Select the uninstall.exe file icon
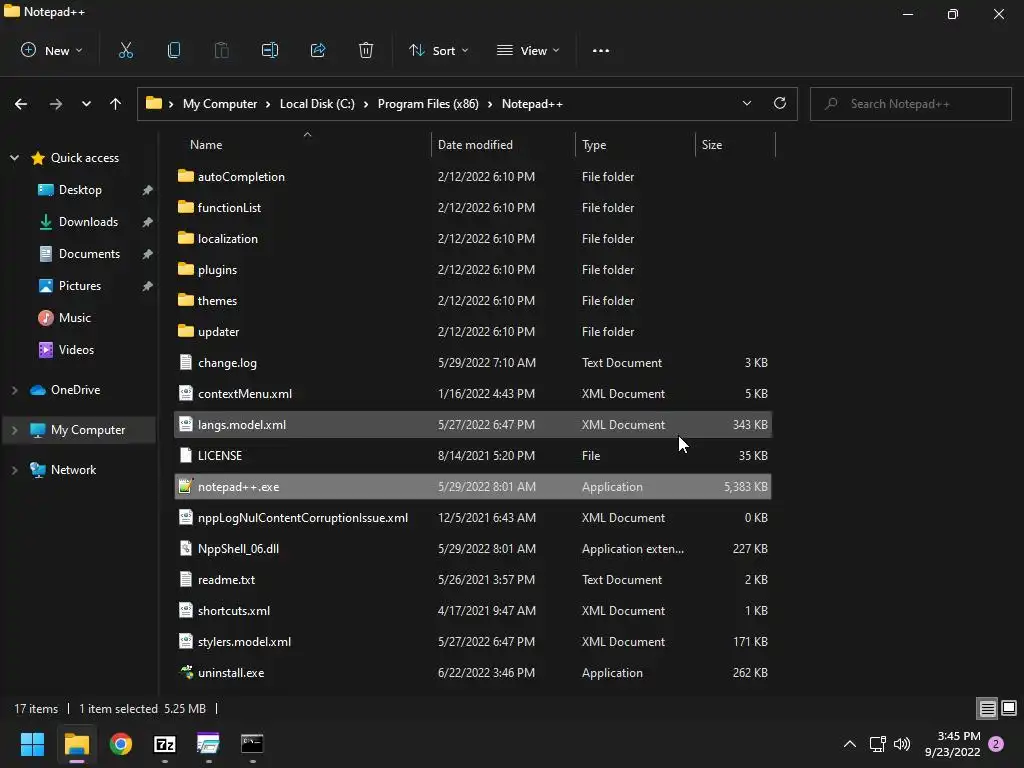The width and height of the screenshot is (1024, 768). [186, 672]
